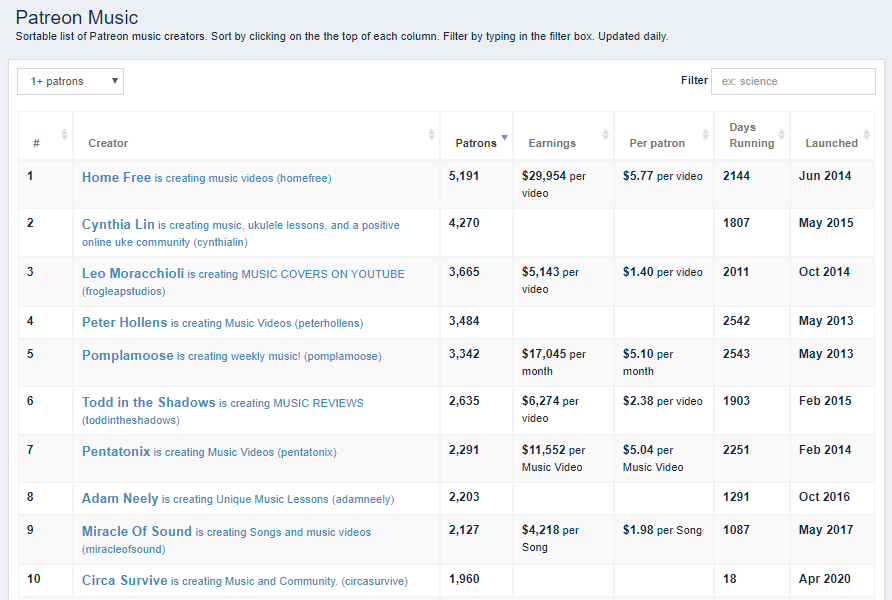Image resolution: width=892 pixels, height=600 pixels.
Task: Open the Leo Moracchioli creator link
Action: [x=243, y=282]
